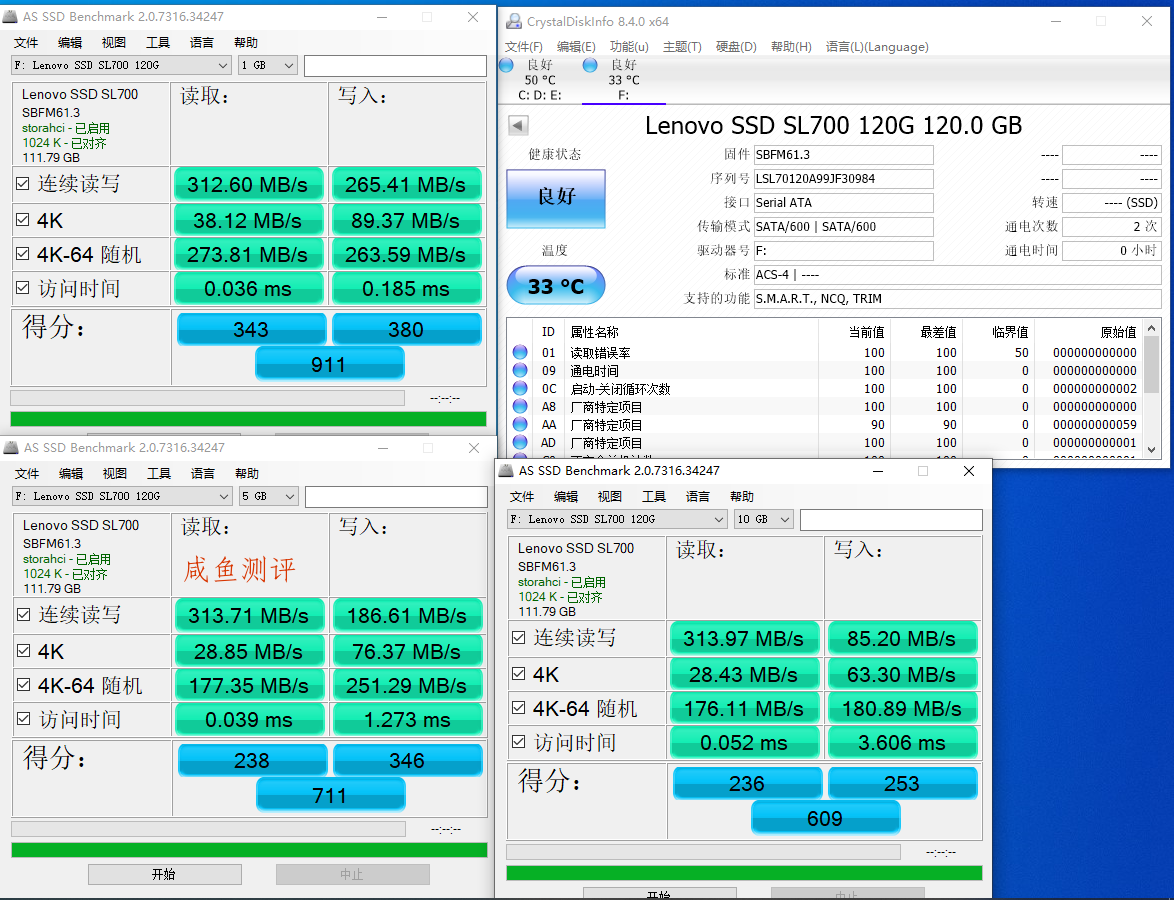
Task: Click AS SSD app icon in 1 GB window title
Action: click(x=11, y=16)
